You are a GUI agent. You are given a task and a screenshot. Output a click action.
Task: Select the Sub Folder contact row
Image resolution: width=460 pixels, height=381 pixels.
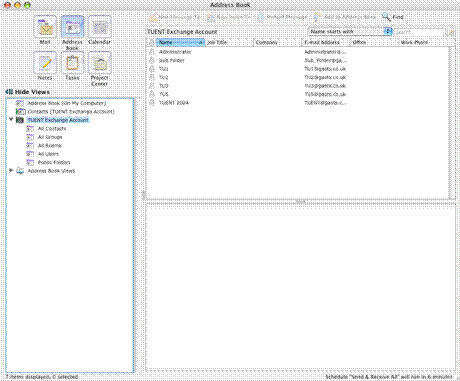(298, 60)
